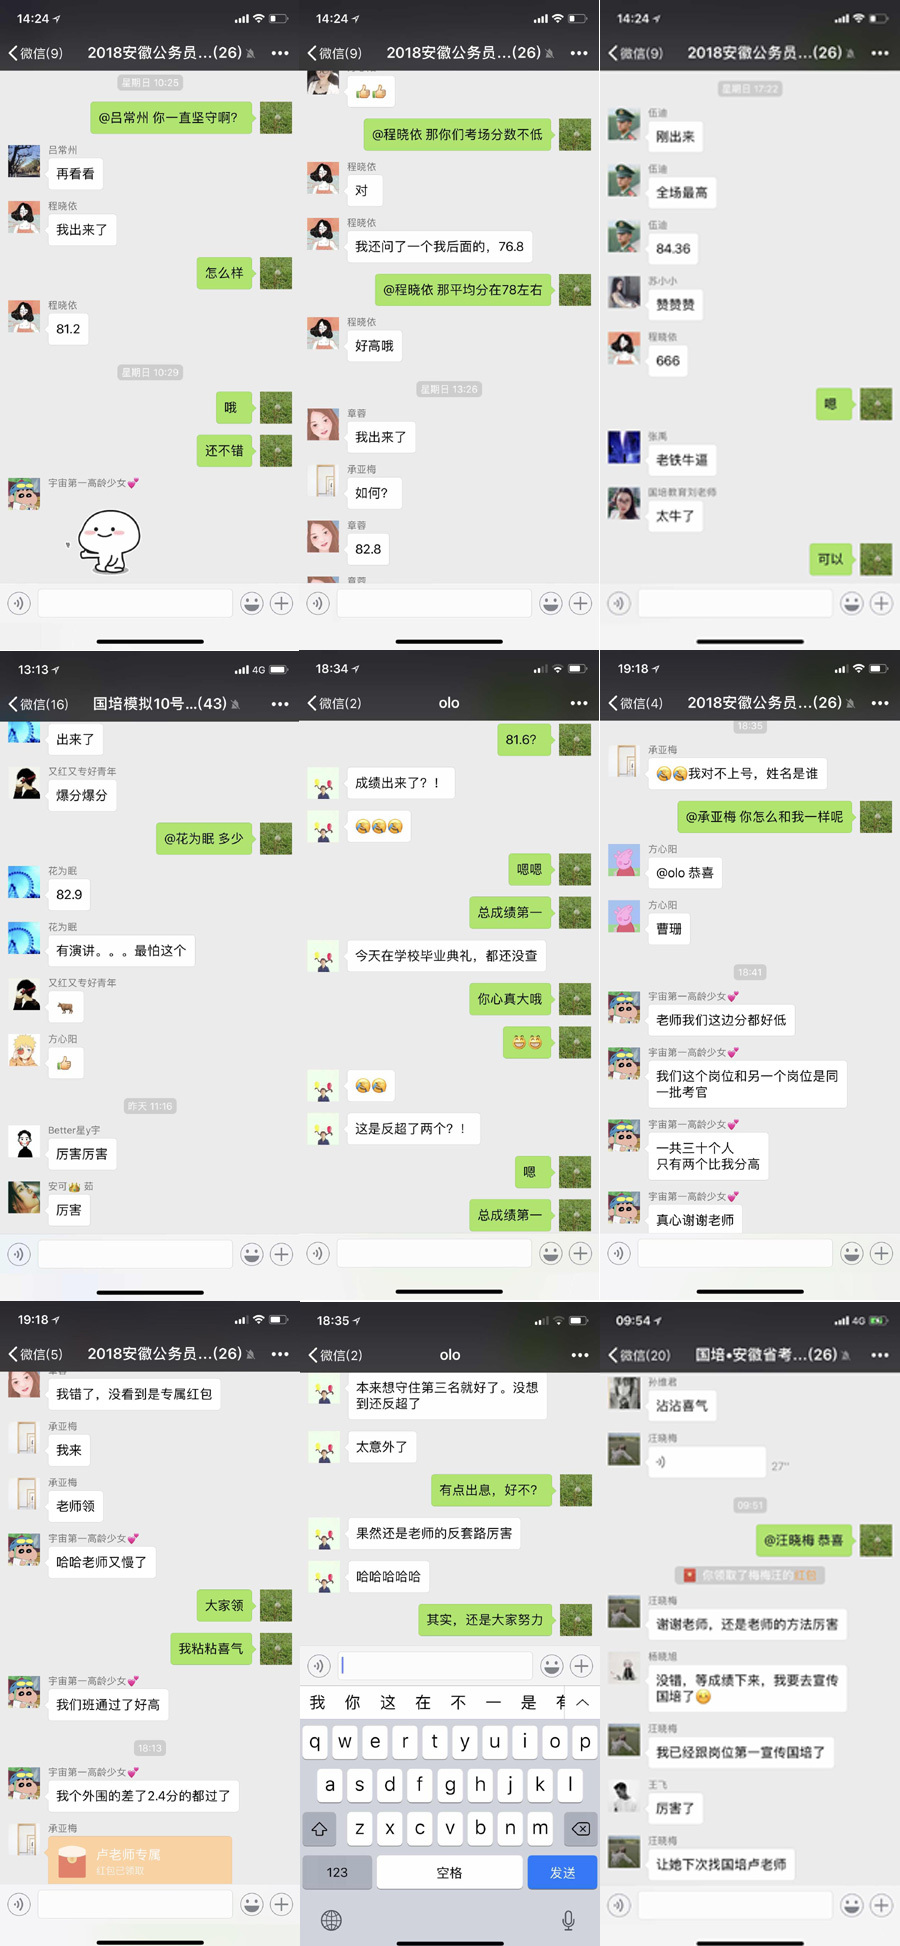
Task: Tap plus icon above the keyboard
Action: pyautogui.click(x=581, y=1665)
